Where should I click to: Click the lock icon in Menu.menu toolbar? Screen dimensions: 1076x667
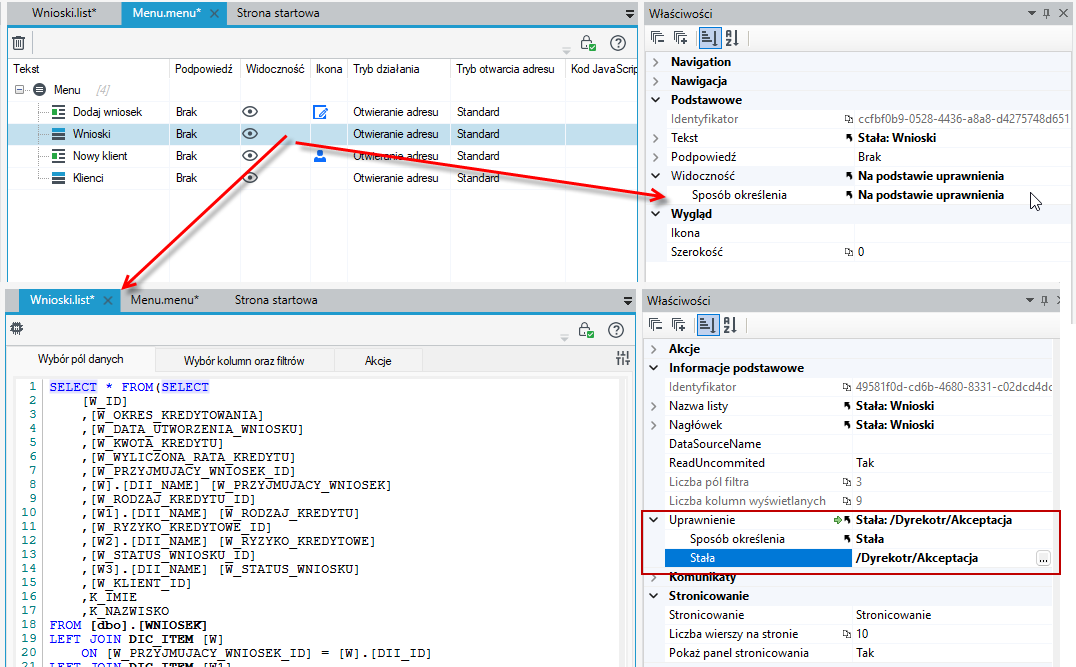(x=587, y=43)
